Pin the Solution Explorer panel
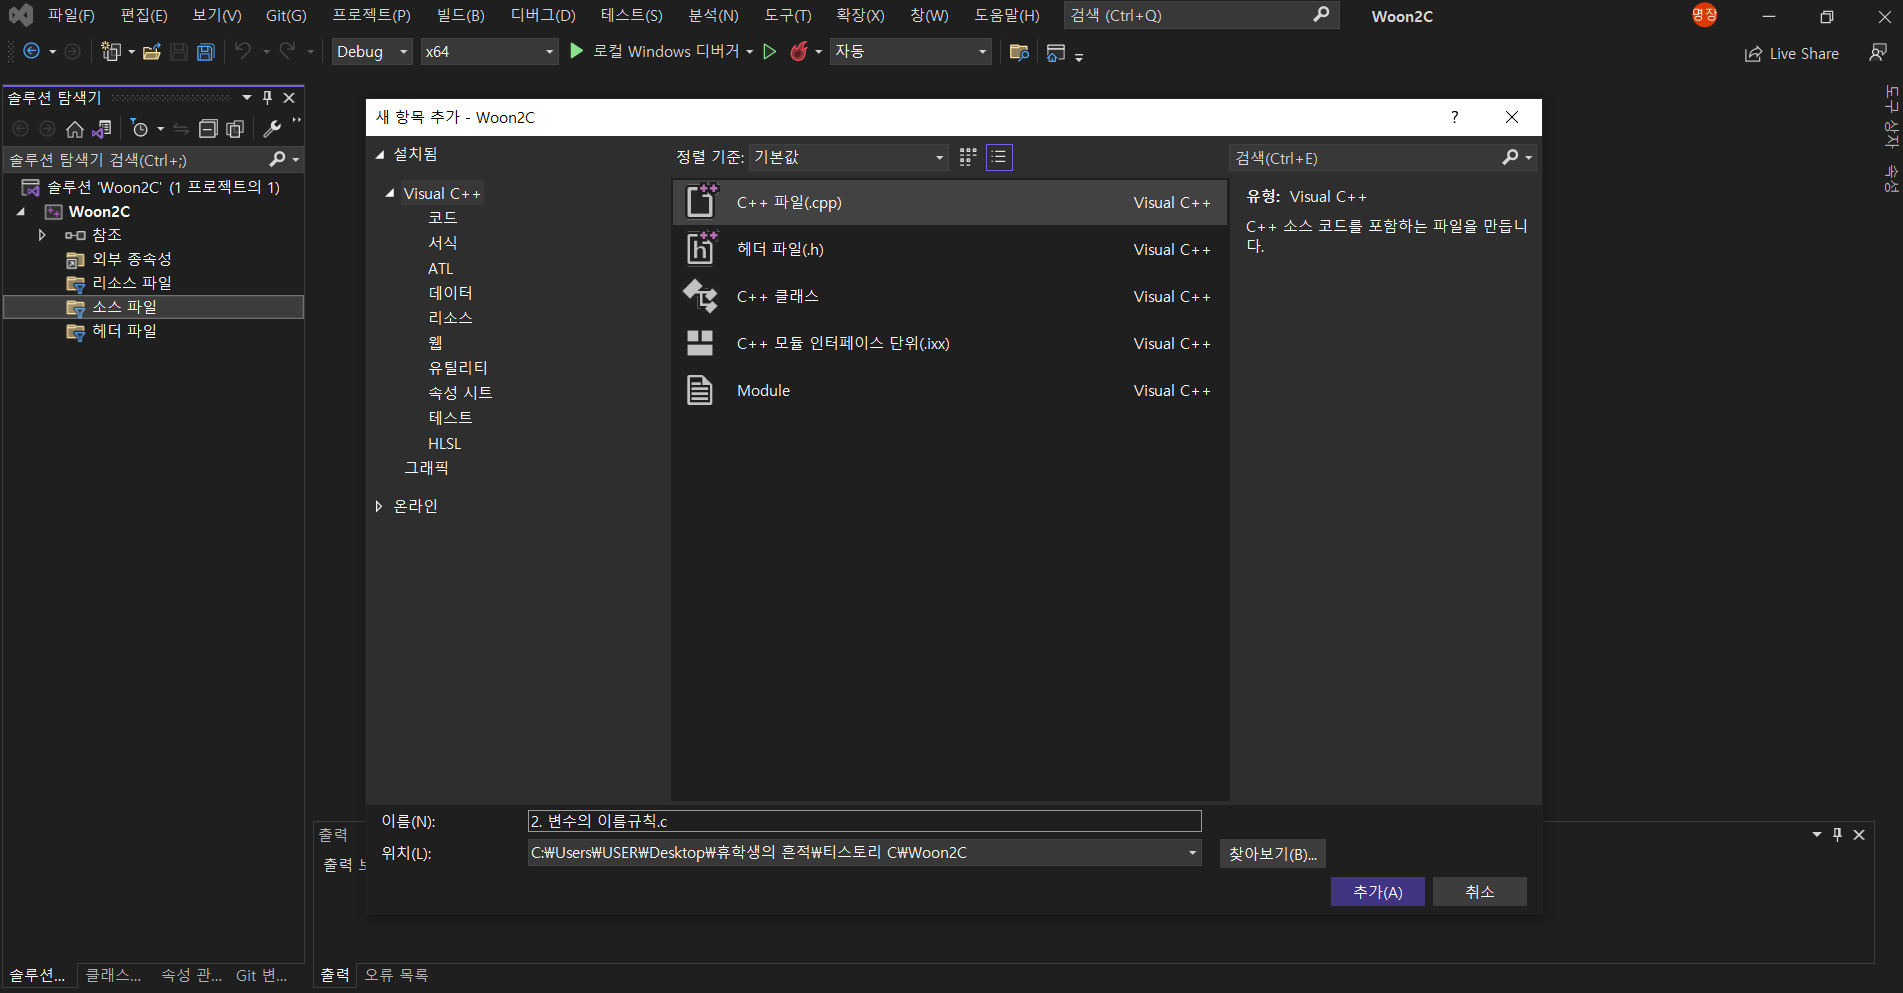This screenshot has width=1903, height=993. [x=267, y=97]
